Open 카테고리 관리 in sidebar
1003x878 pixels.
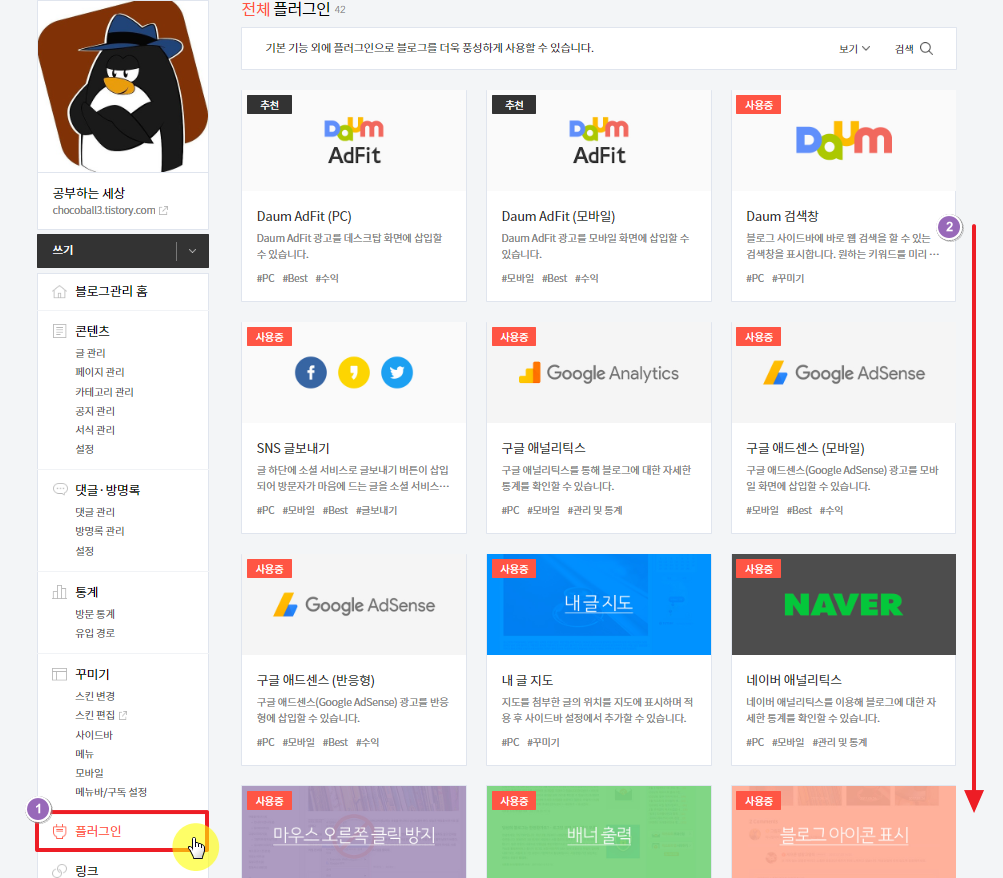click(104, 391)
